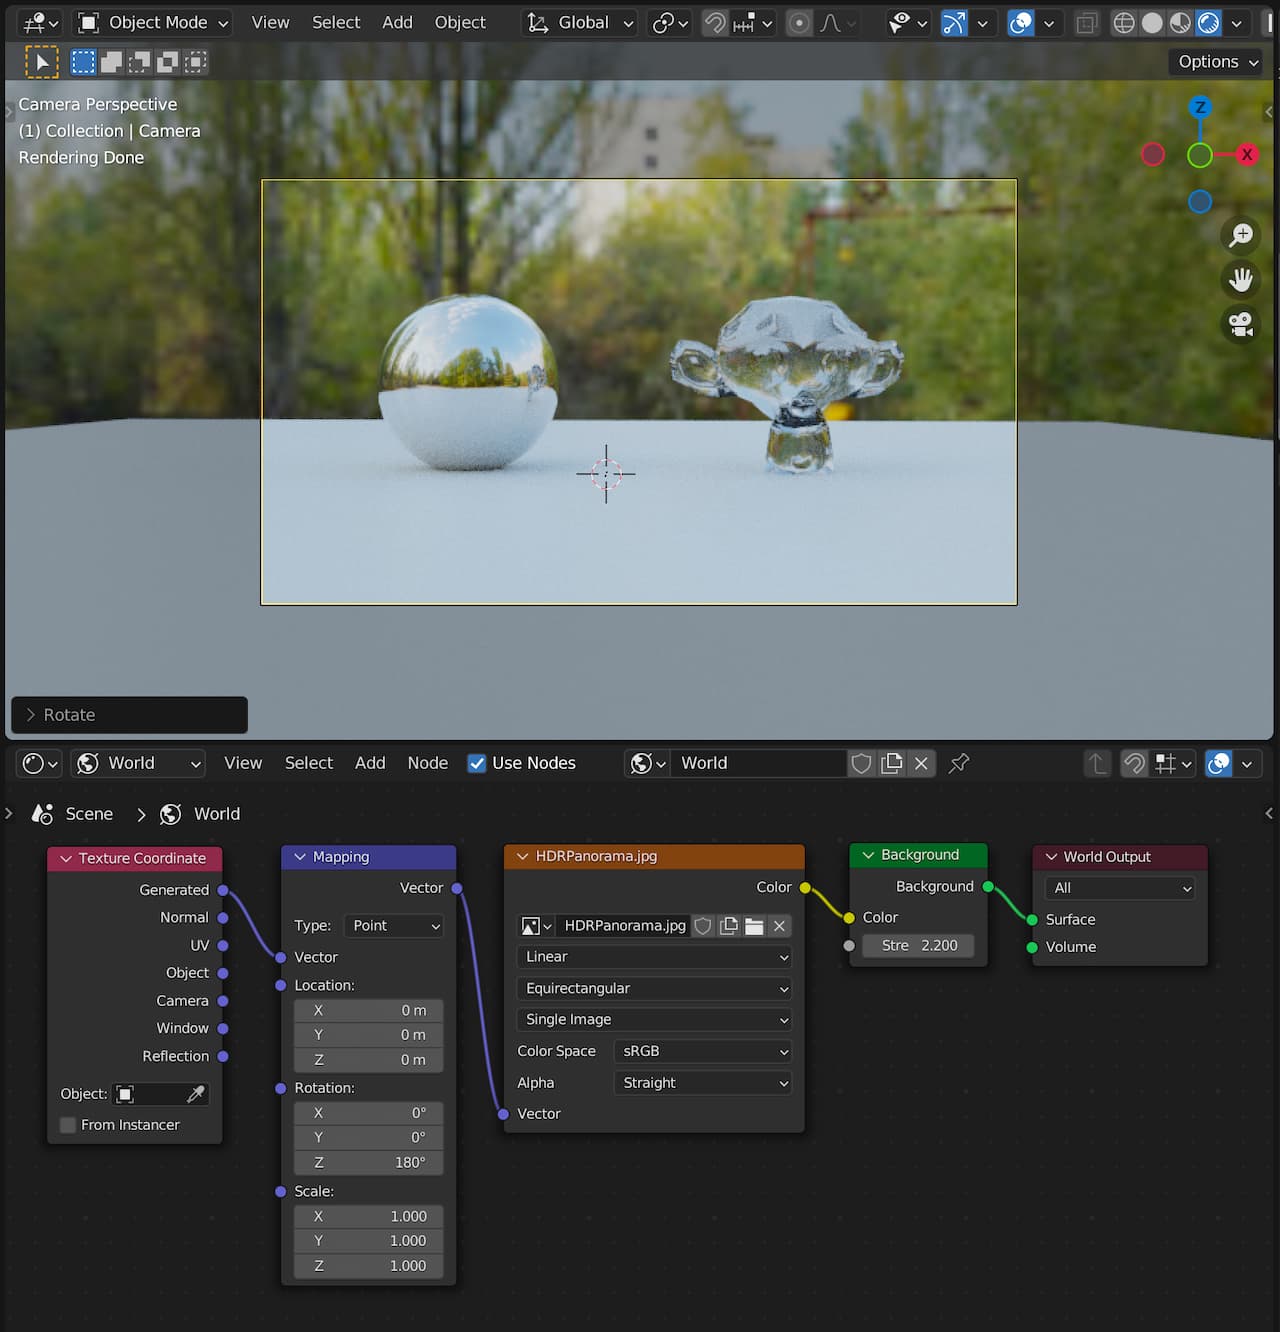This screenshot has height=1332, width=1280.
Task: Click the pin icon in node editor header
Action: tap(959, 763)
